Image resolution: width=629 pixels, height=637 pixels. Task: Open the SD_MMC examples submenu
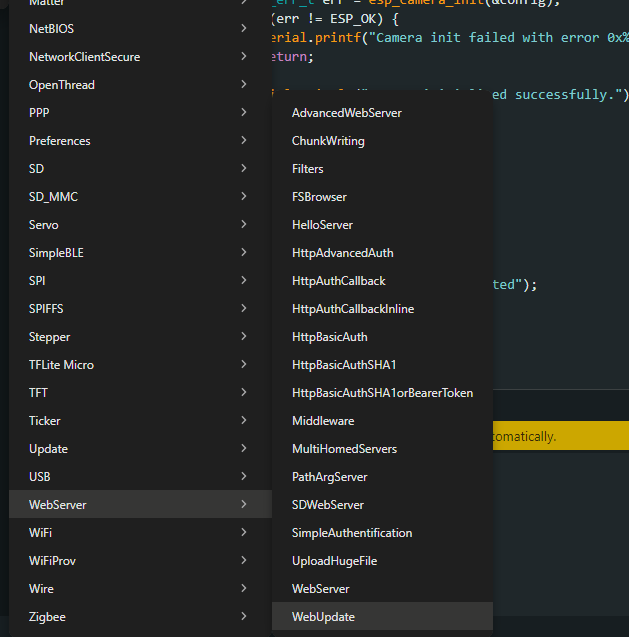(x=140, y=197)
